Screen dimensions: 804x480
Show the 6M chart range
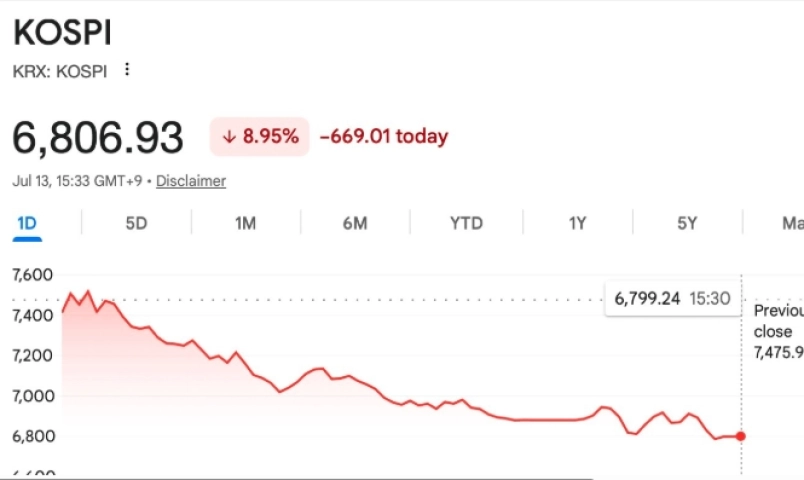tap(355, 224)
